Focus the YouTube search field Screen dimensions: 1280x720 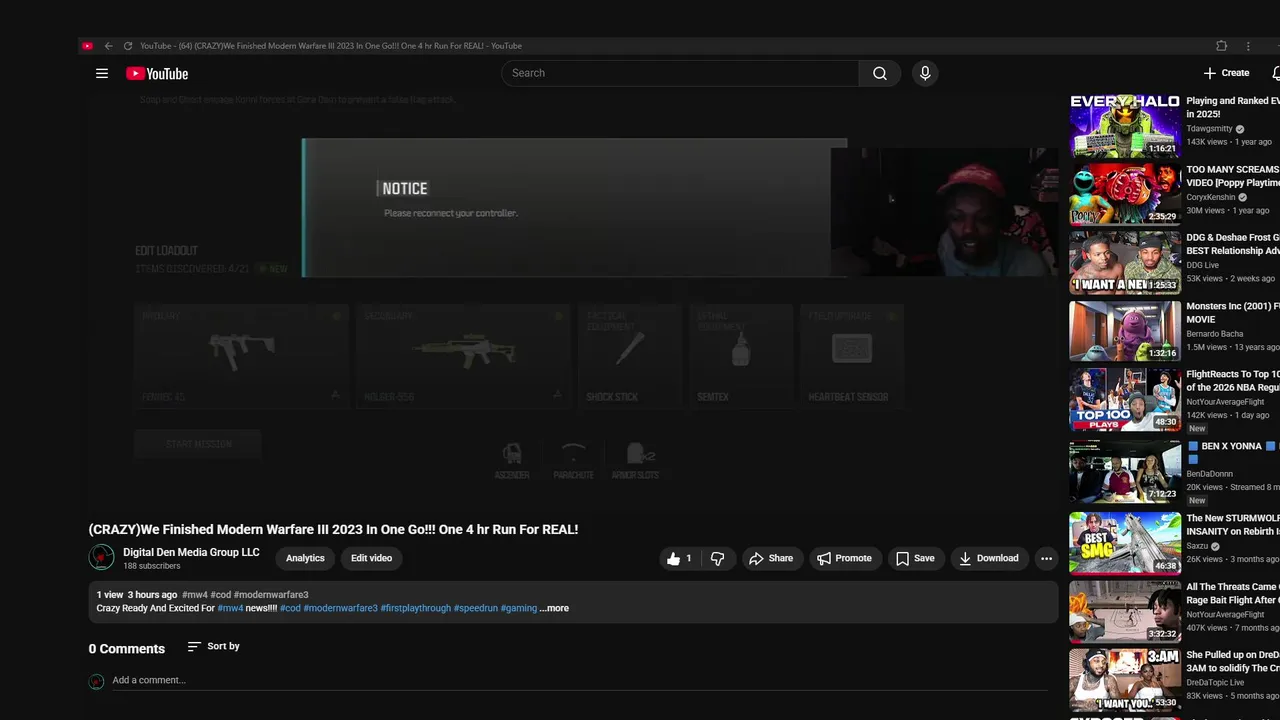[x=680, y=73]
